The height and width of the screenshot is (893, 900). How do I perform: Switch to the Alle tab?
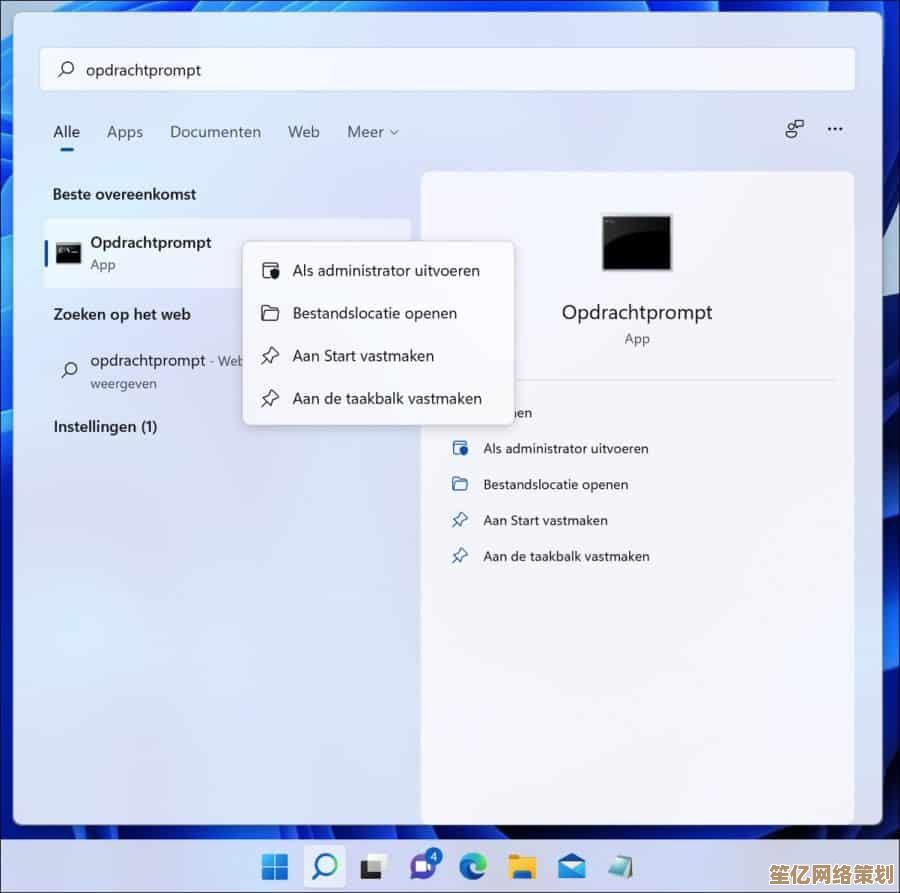click(x=67, y=132)
